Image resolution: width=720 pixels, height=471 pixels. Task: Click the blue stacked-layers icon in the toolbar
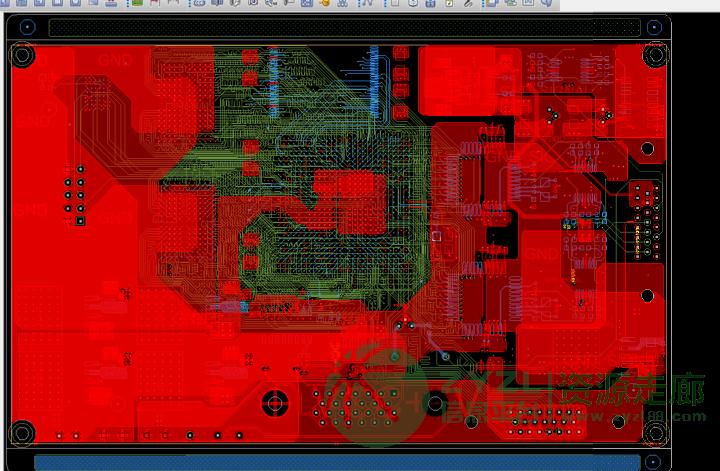(x=492, y=4)
